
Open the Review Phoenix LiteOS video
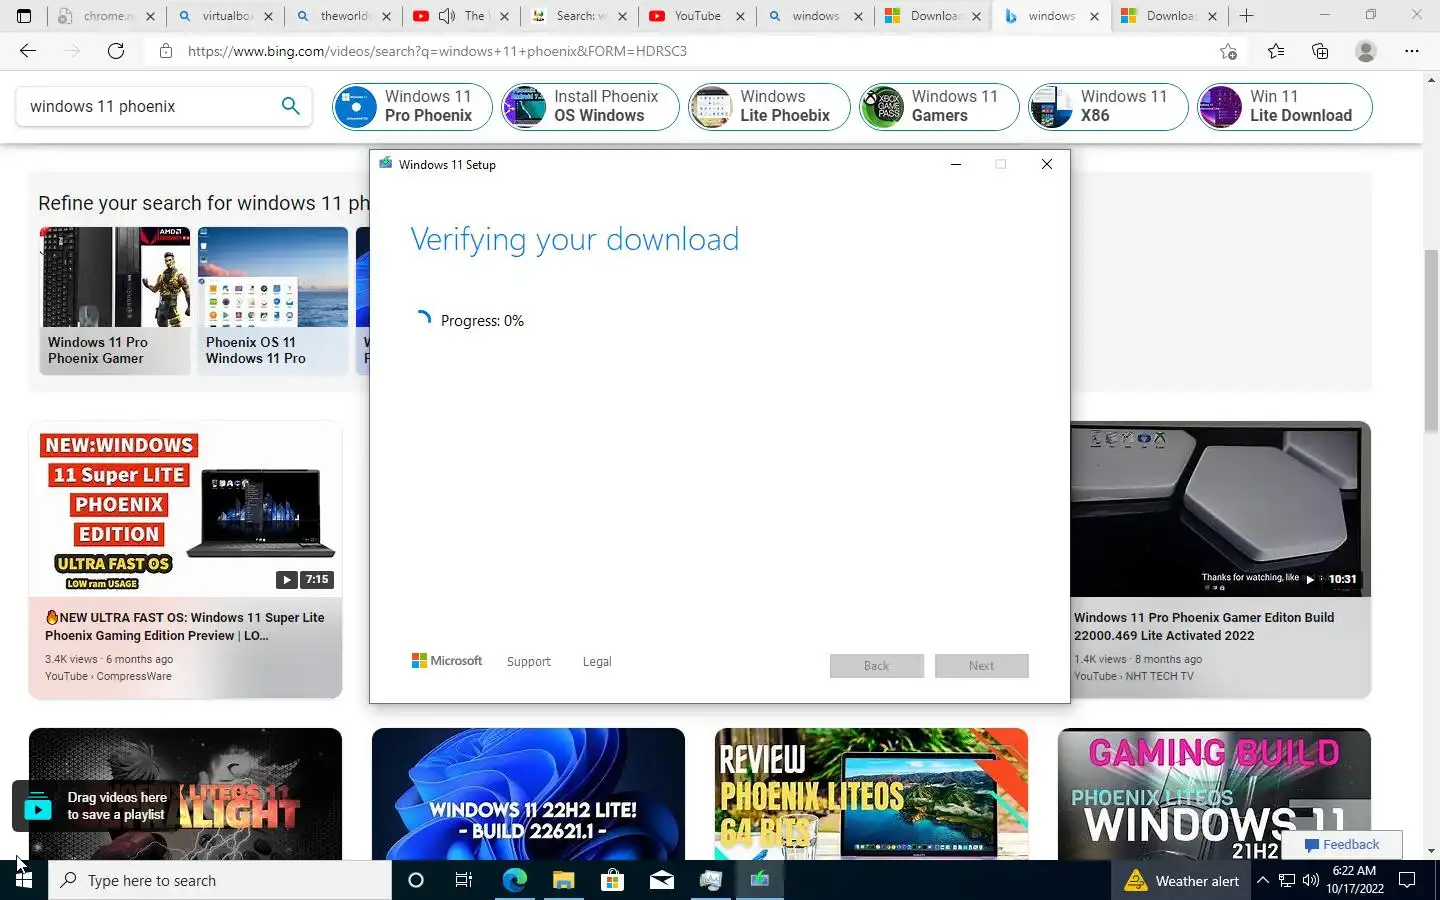pos(871,794)
